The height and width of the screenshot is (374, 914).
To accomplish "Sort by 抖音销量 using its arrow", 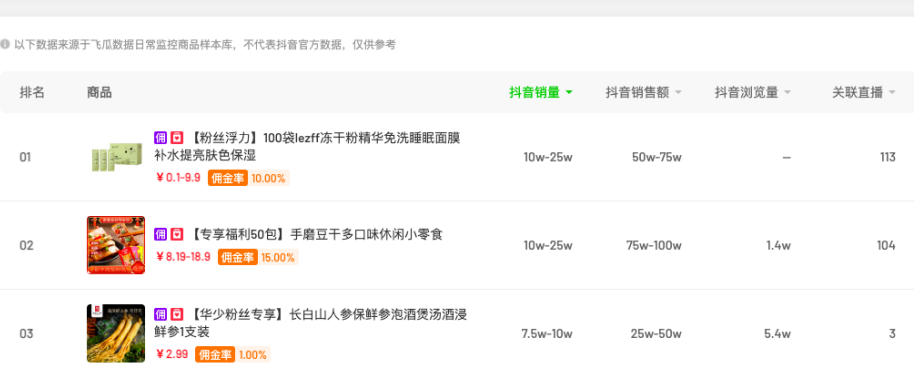I will coord(569,93).
